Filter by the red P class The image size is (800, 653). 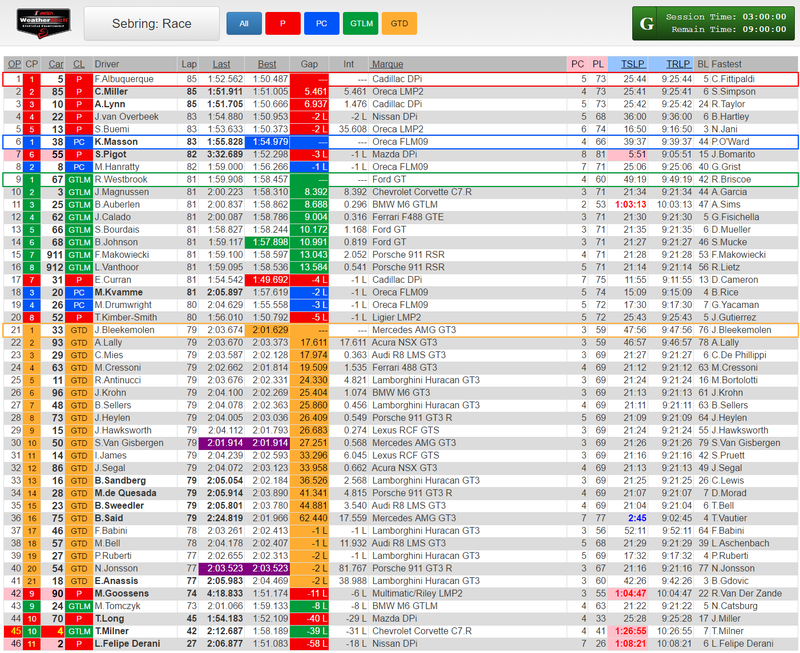(283, 23)
